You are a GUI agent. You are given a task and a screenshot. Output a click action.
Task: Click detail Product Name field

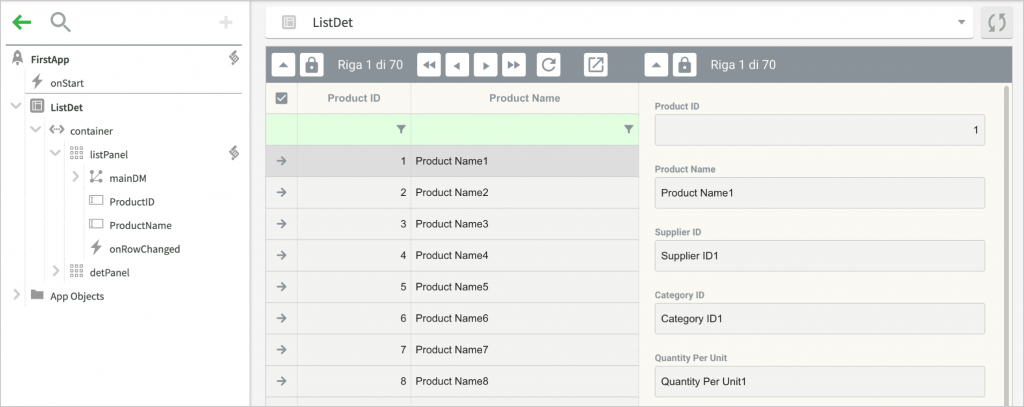tap(820, 193)
